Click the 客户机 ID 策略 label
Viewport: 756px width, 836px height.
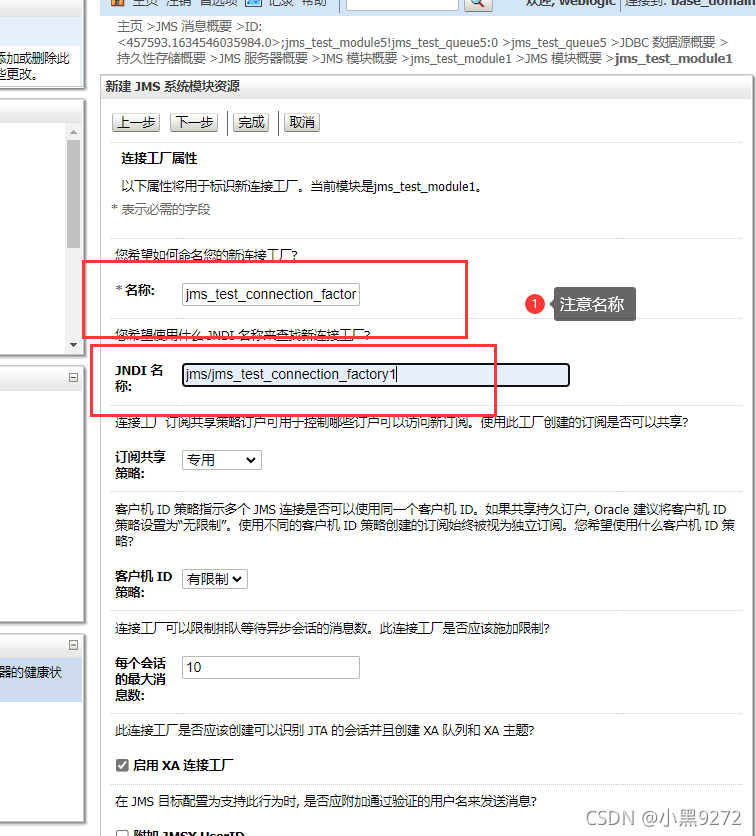click(x=143, y=584)
